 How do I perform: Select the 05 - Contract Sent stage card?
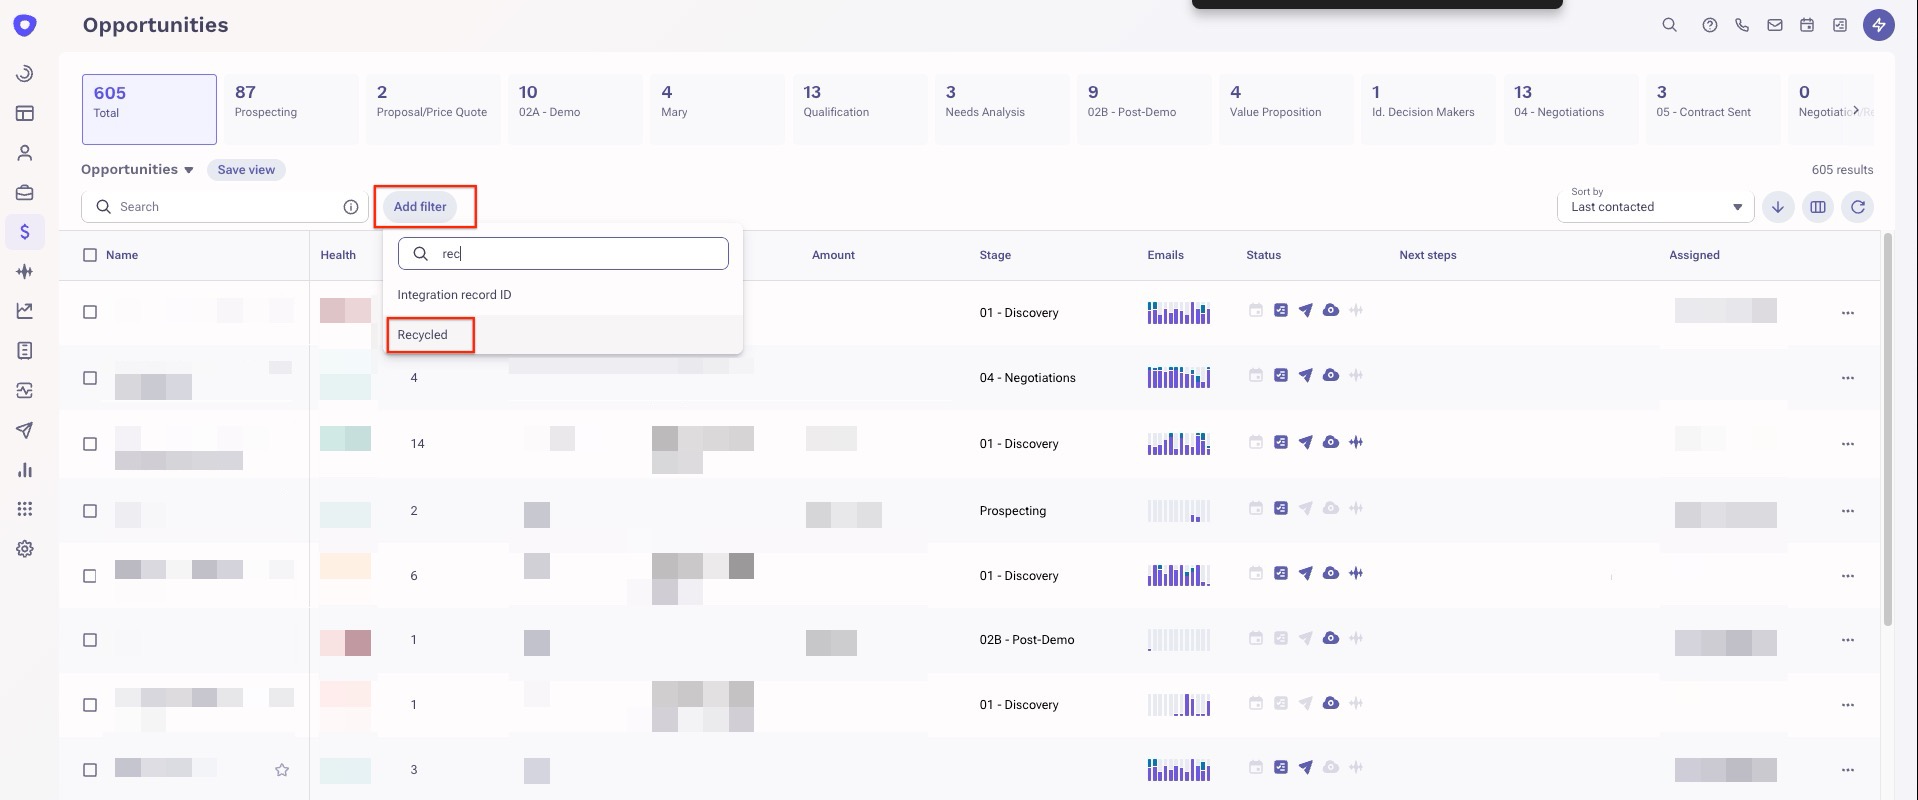click(1713, 109)
